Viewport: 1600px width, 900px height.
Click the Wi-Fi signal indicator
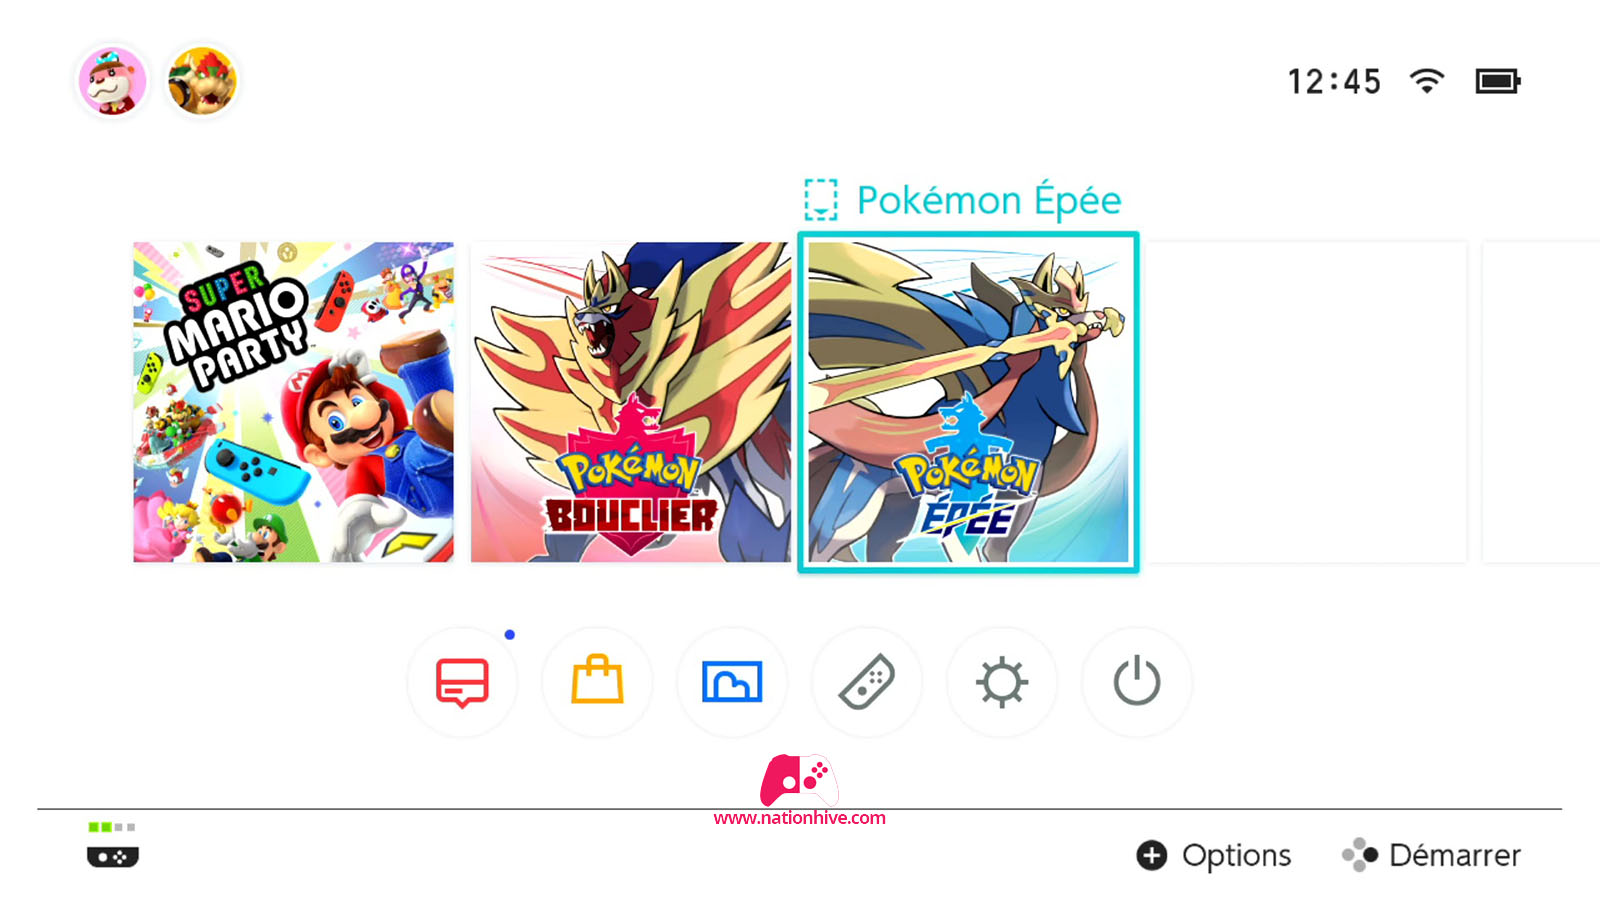tap(1427, 81)
